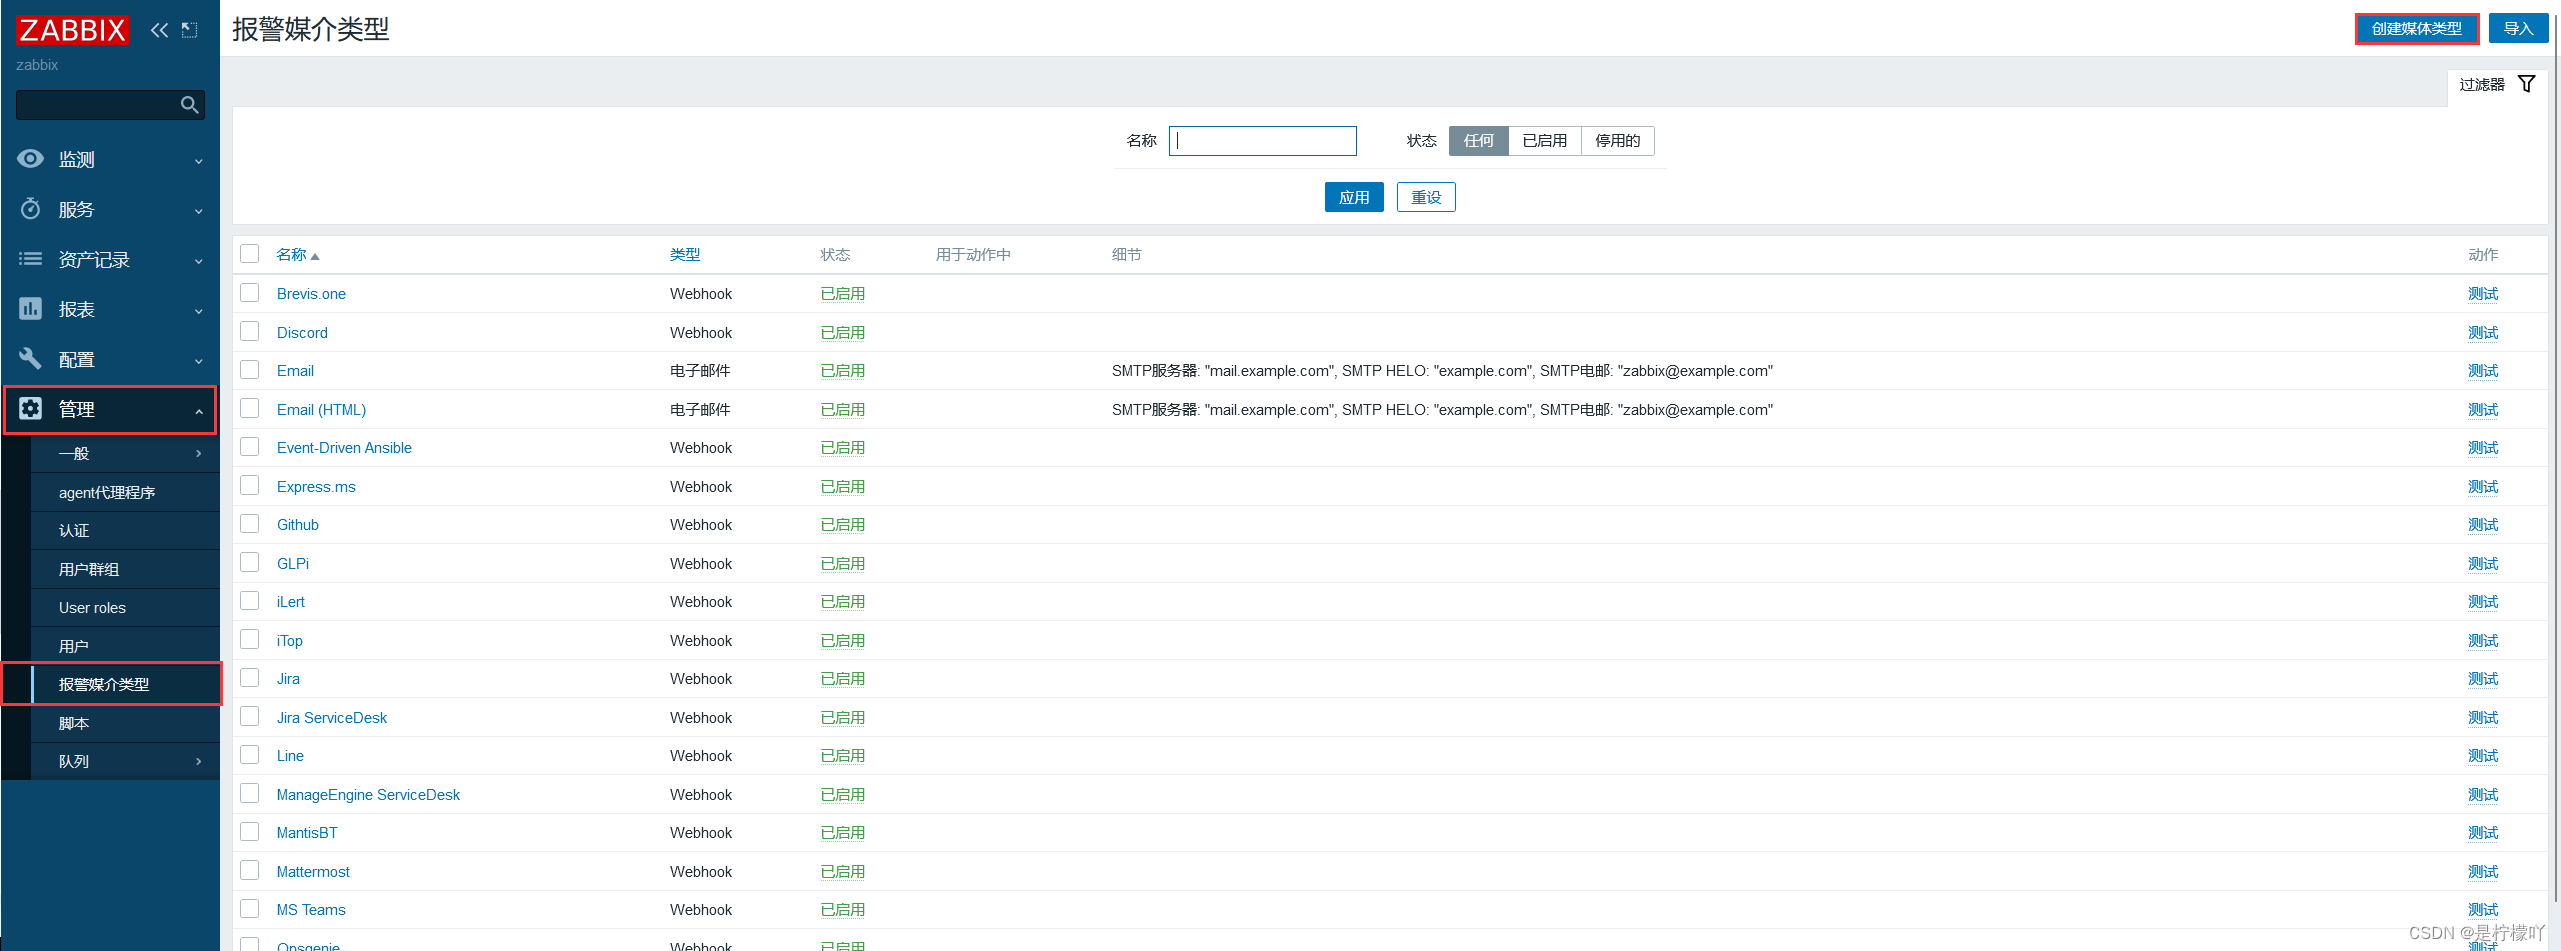The height and width of the screenshot is (951, 2561).
Task: Click the filter funnel icon
Action: pos(2527,84)
